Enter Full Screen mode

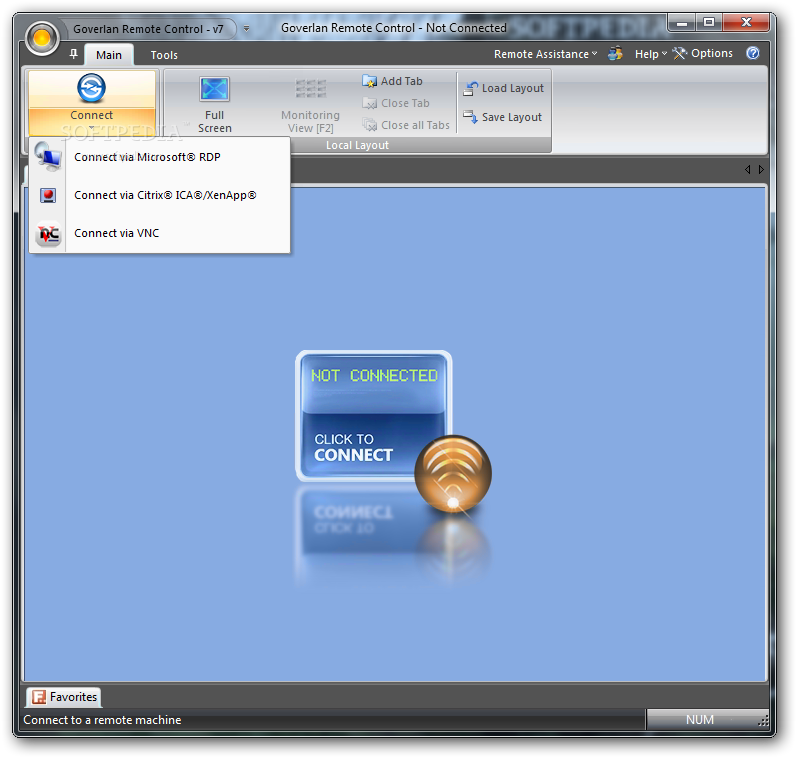(214, 105)
